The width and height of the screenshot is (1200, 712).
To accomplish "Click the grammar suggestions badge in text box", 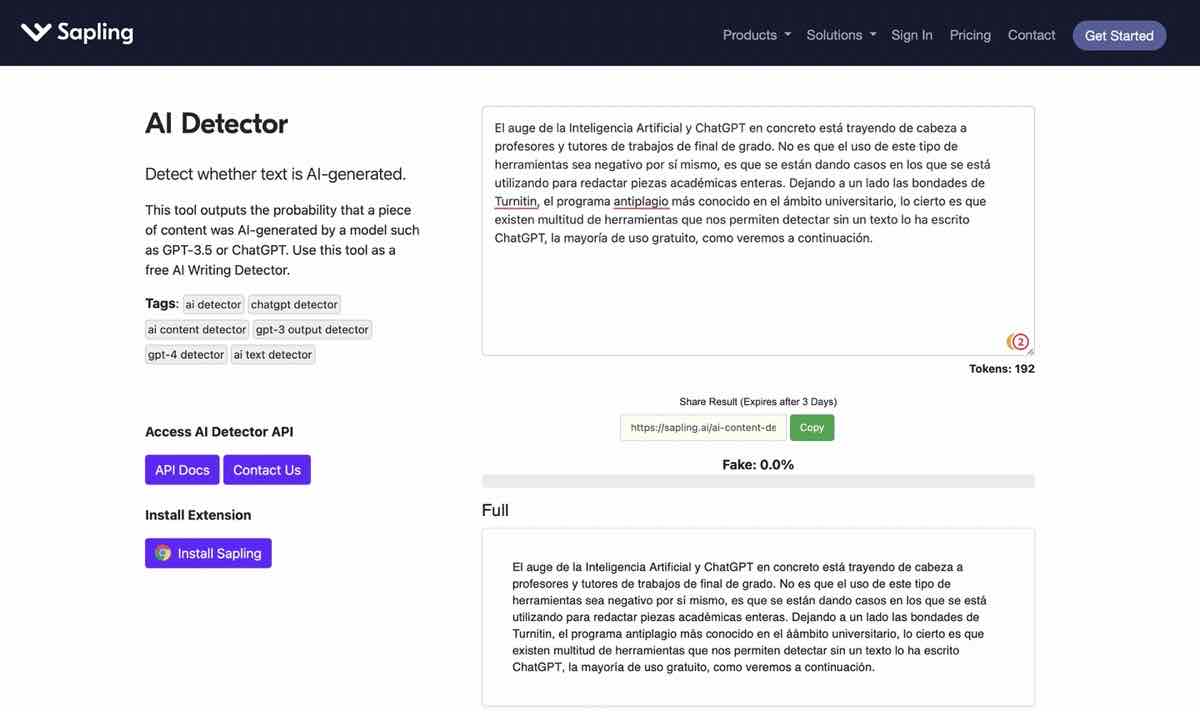I will click(x=1018, y=342).
